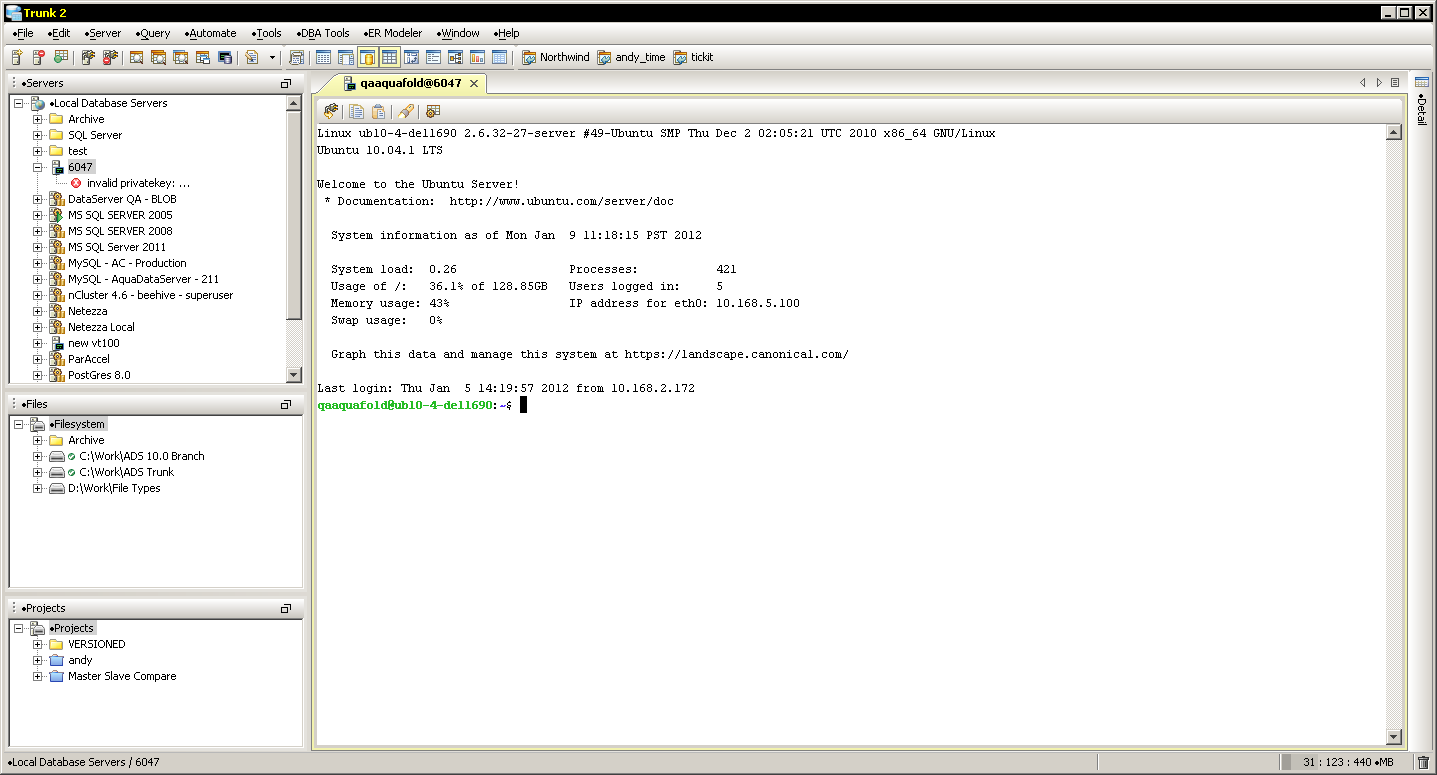Expand the Netezza Local node
This screenshot has width=1437, height=775.
(x=38, y=327)
